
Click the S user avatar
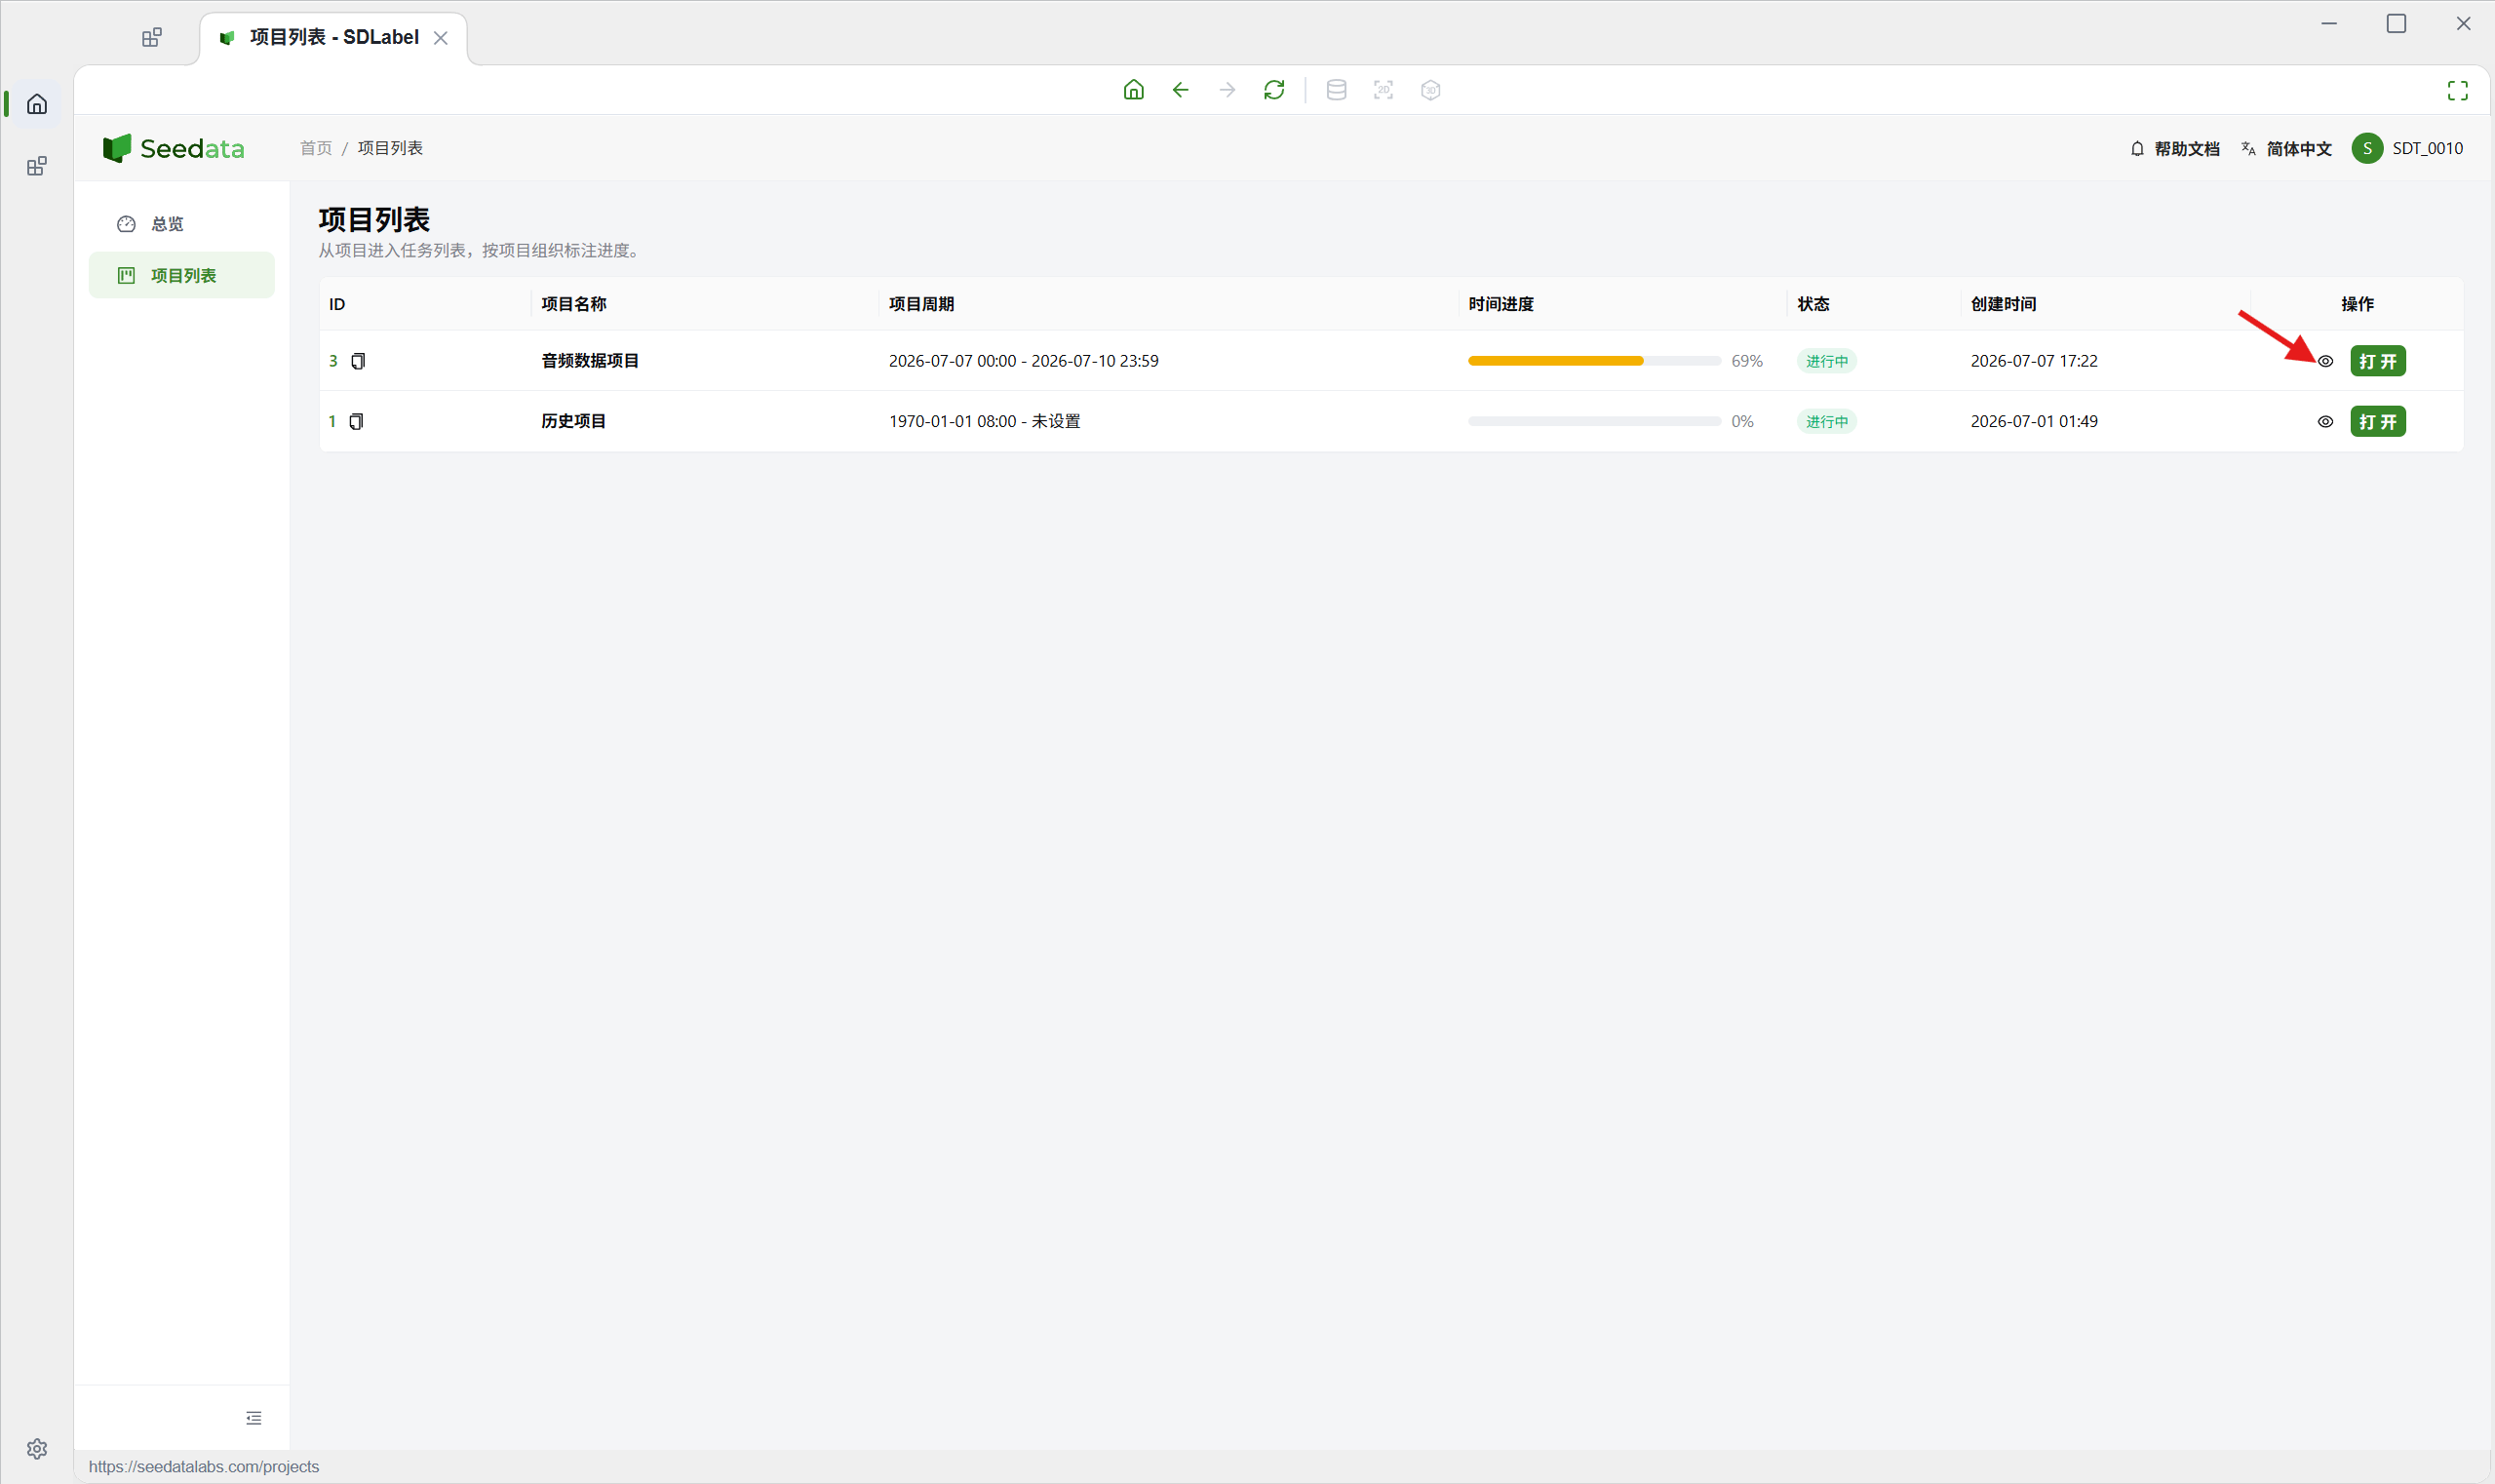click(2366, 148)
